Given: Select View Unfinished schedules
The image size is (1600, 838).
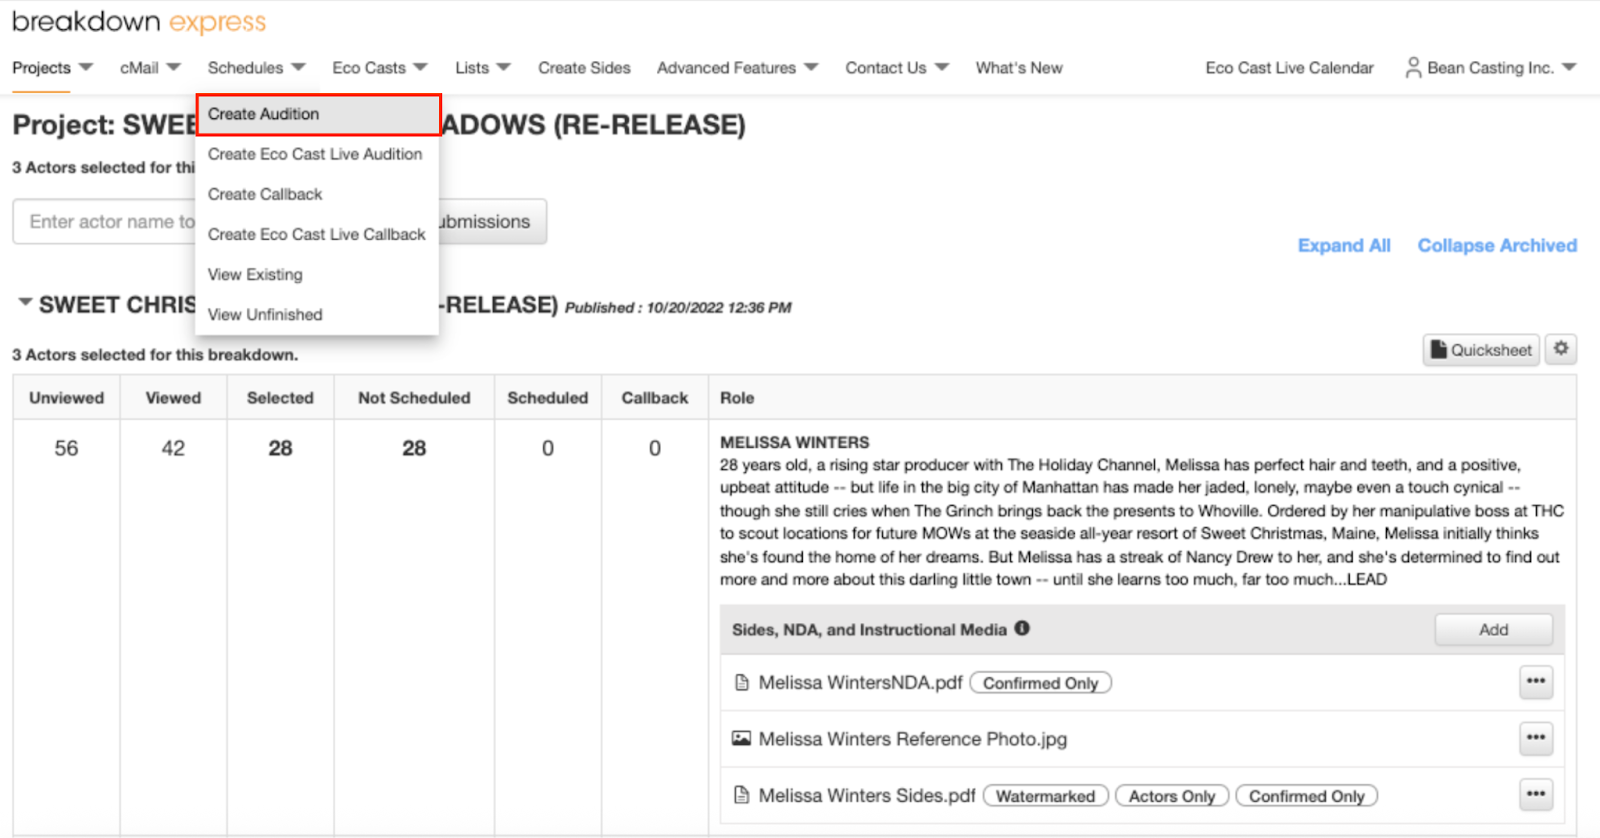Looking at the screenshot, I should [318, 314].
